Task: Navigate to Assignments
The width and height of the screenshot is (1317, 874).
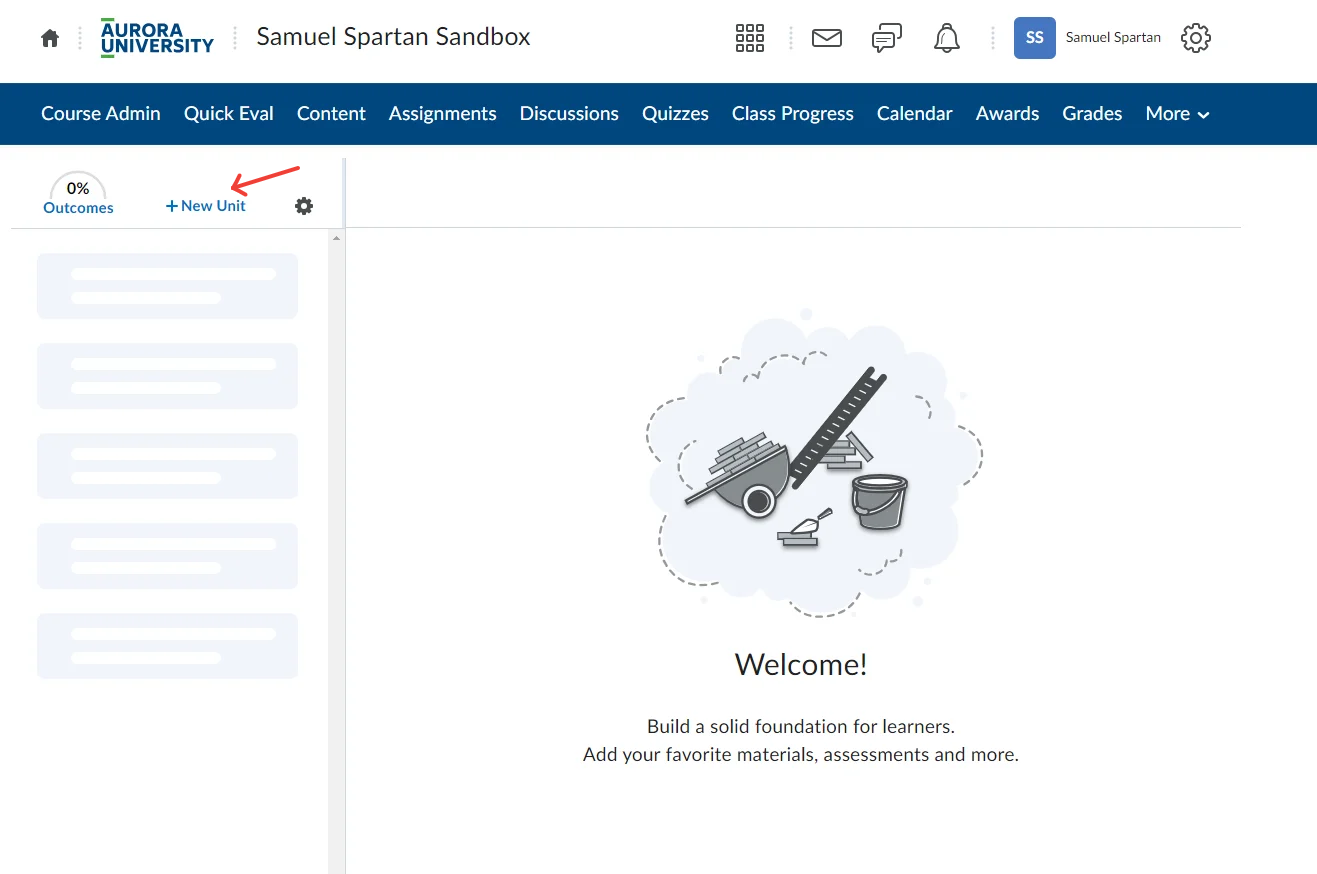Action: point(443,114)
